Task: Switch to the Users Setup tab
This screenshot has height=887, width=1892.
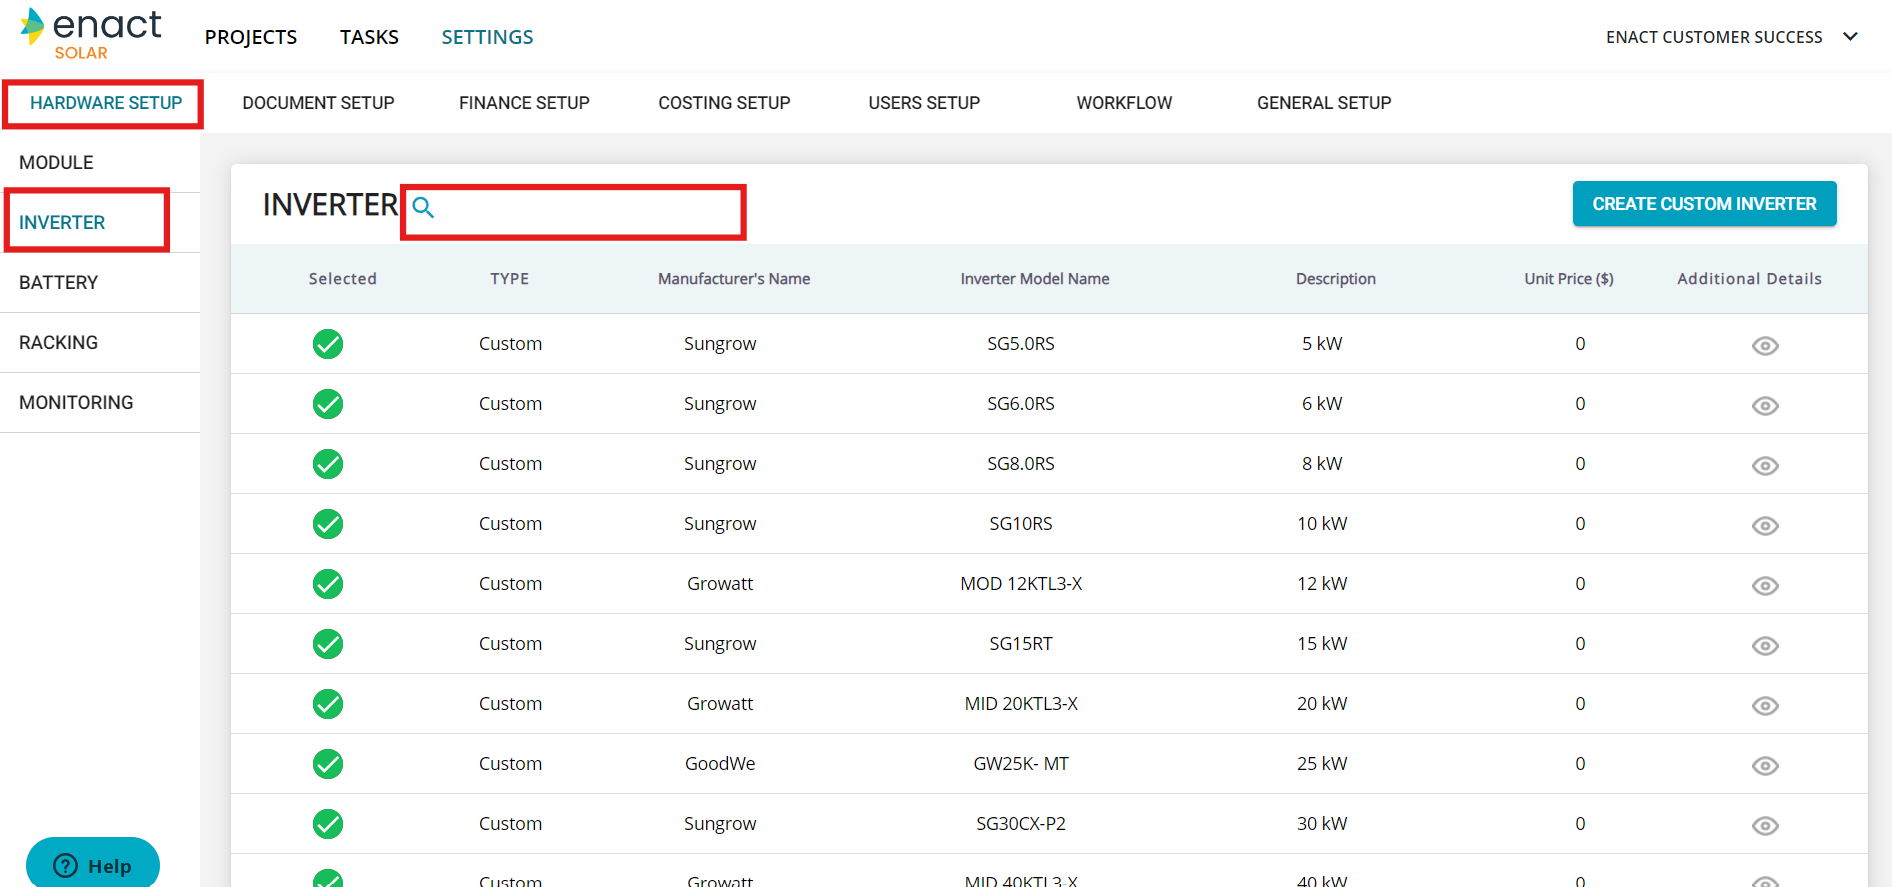Action: click(x=924, y=103)
